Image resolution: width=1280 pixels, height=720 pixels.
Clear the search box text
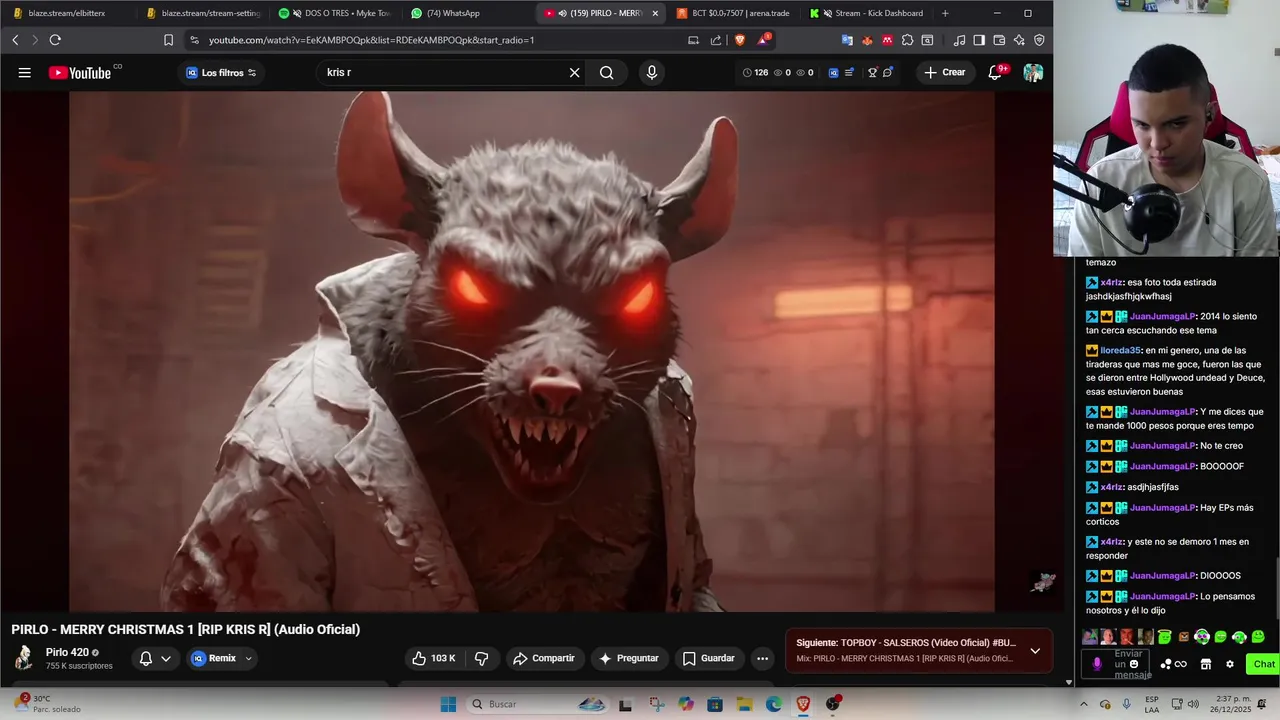pos(575,73)
